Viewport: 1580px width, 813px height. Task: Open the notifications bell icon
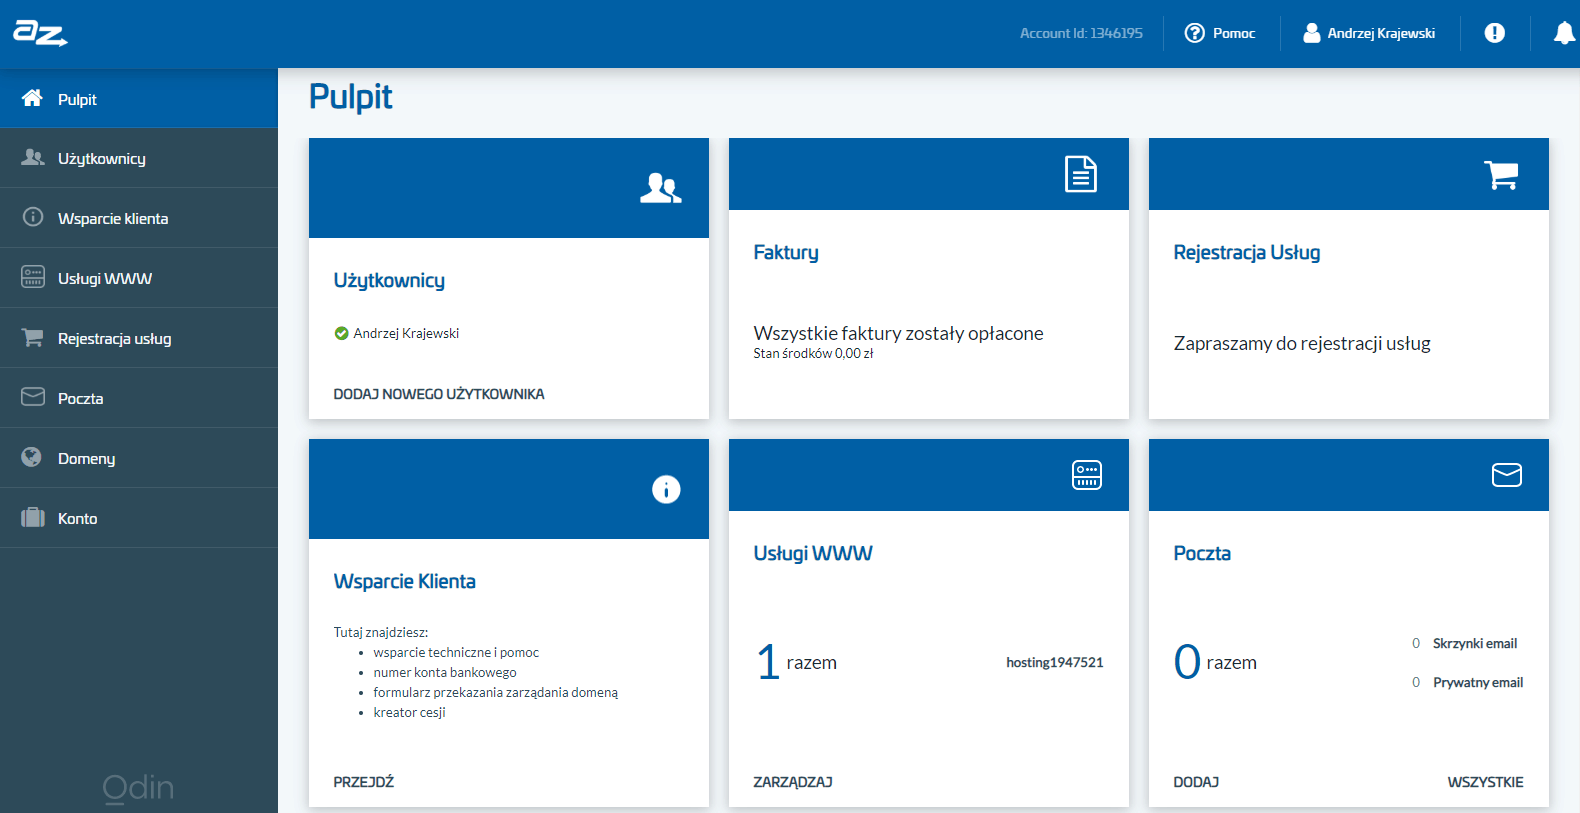tap(1564, 33)
